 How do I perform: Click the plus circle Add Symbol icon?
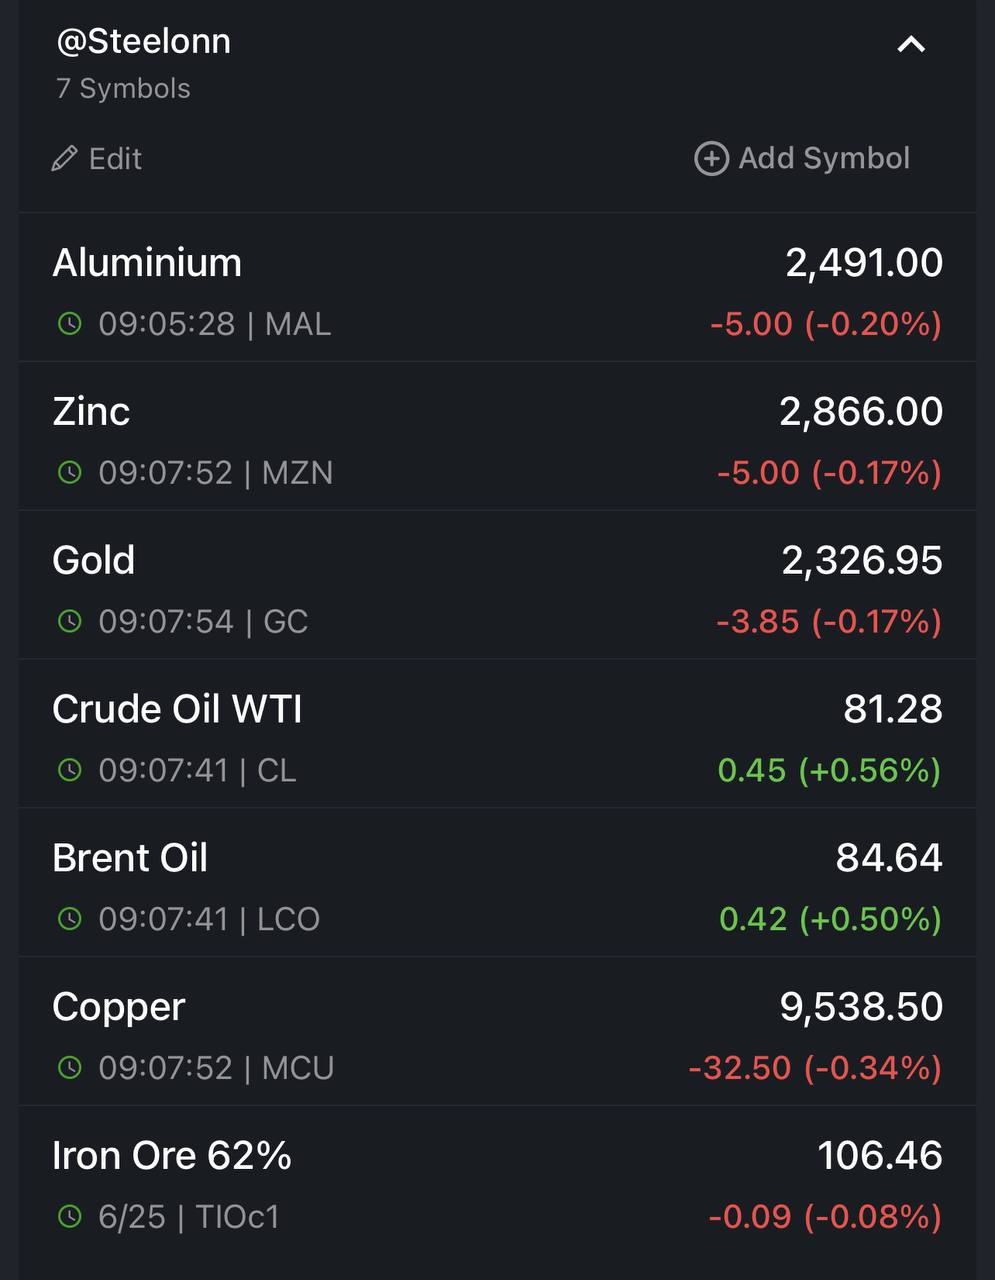tap(711, 158)
